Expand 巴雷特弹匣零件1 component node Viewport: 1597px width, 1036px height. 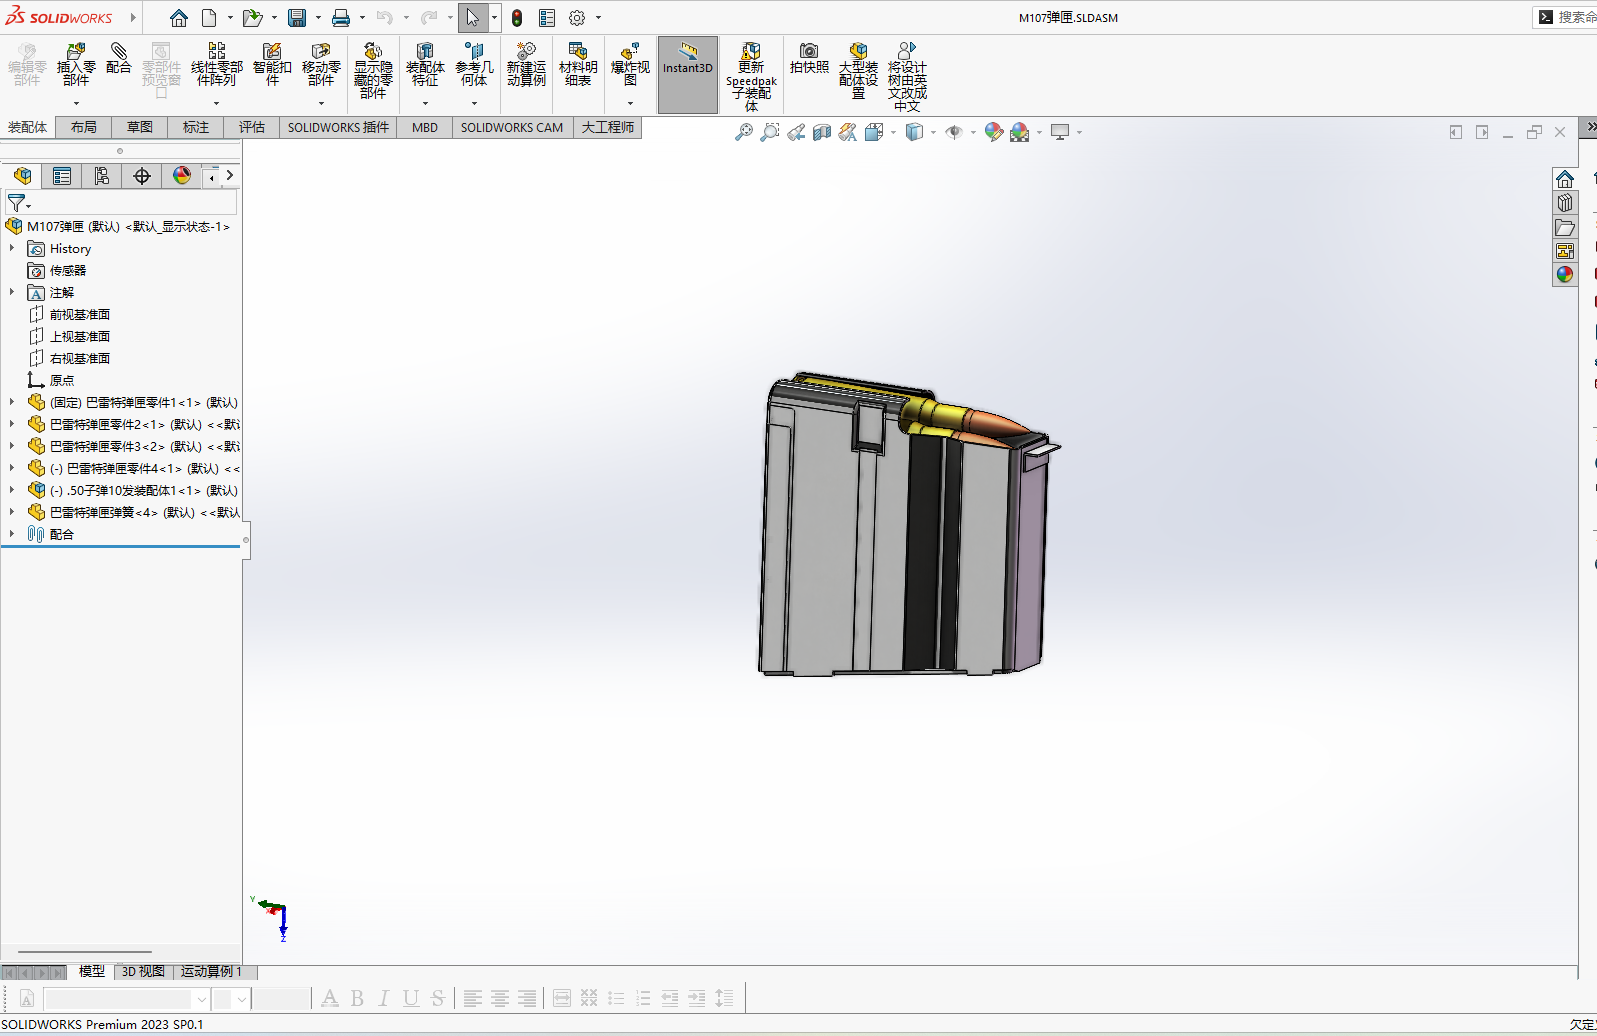coord(12,402)
